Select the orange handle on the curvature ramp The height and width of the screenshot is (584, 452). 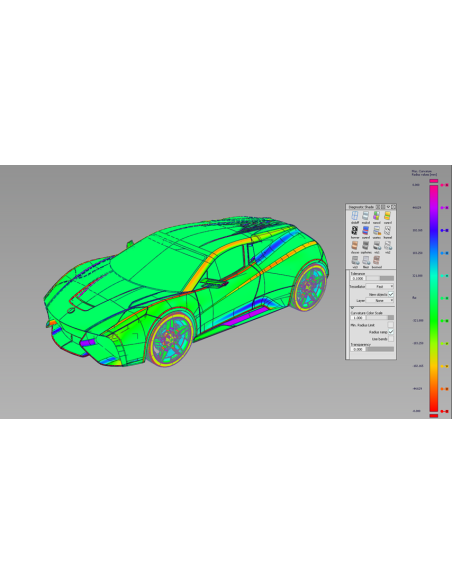tap(444, 389)
